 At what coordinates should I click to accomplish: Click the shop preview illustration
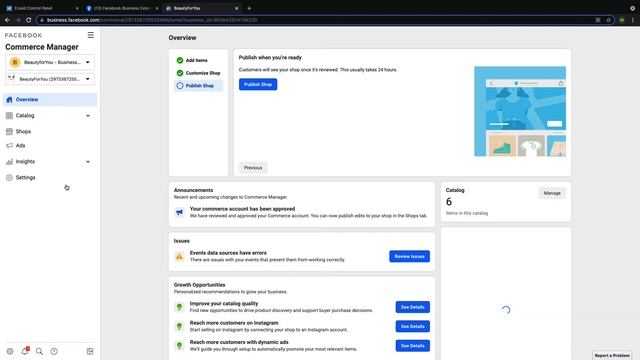pyautogui.click(x=520, y=111)
